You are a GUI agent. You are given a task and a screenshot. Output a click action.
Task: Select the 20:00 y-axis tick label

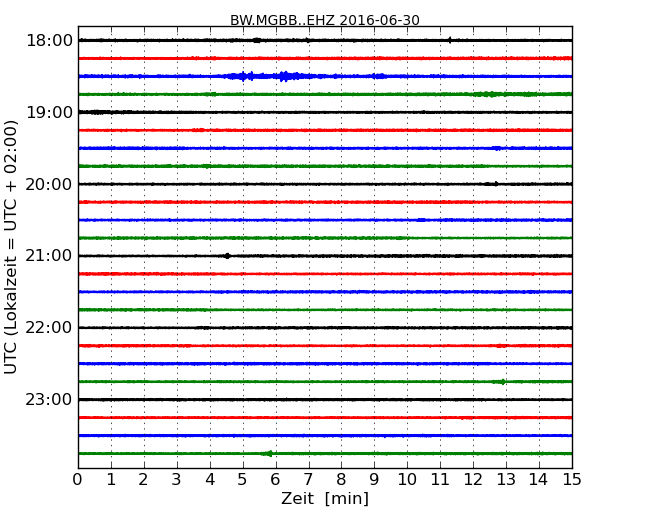[49, 184]
